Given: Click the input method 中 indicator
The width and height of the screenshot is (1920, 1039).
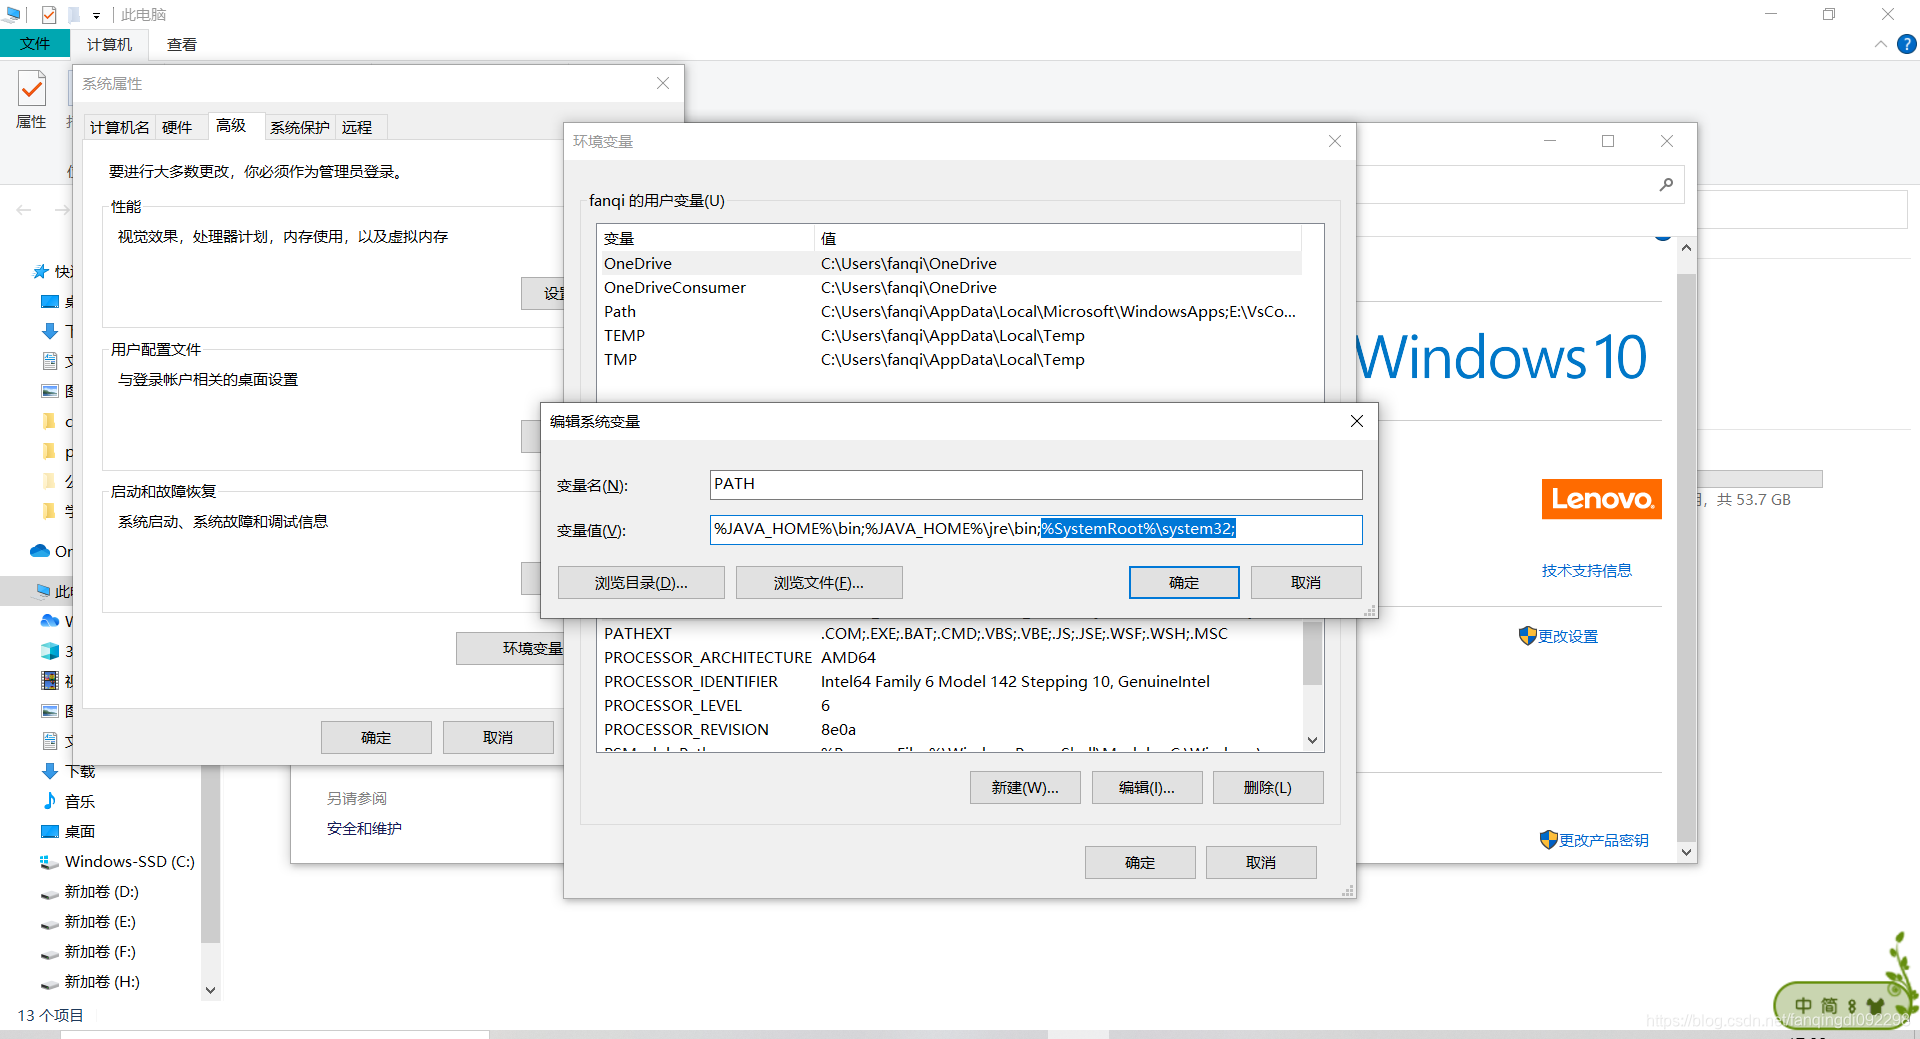Looking at the screenshot, I should [1803, 1005].
